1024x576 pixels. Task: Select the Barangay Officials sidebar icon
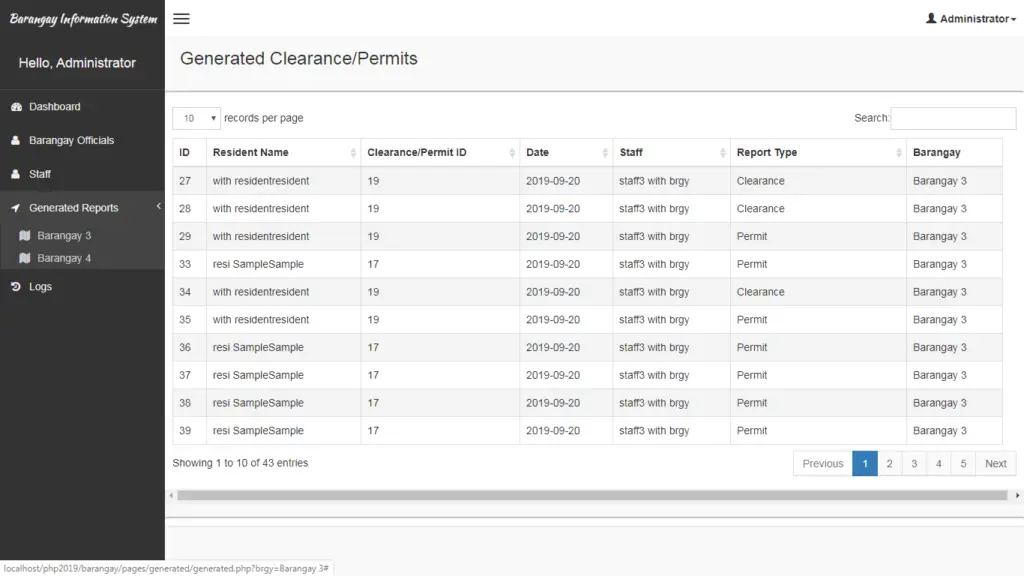[15, 140]
